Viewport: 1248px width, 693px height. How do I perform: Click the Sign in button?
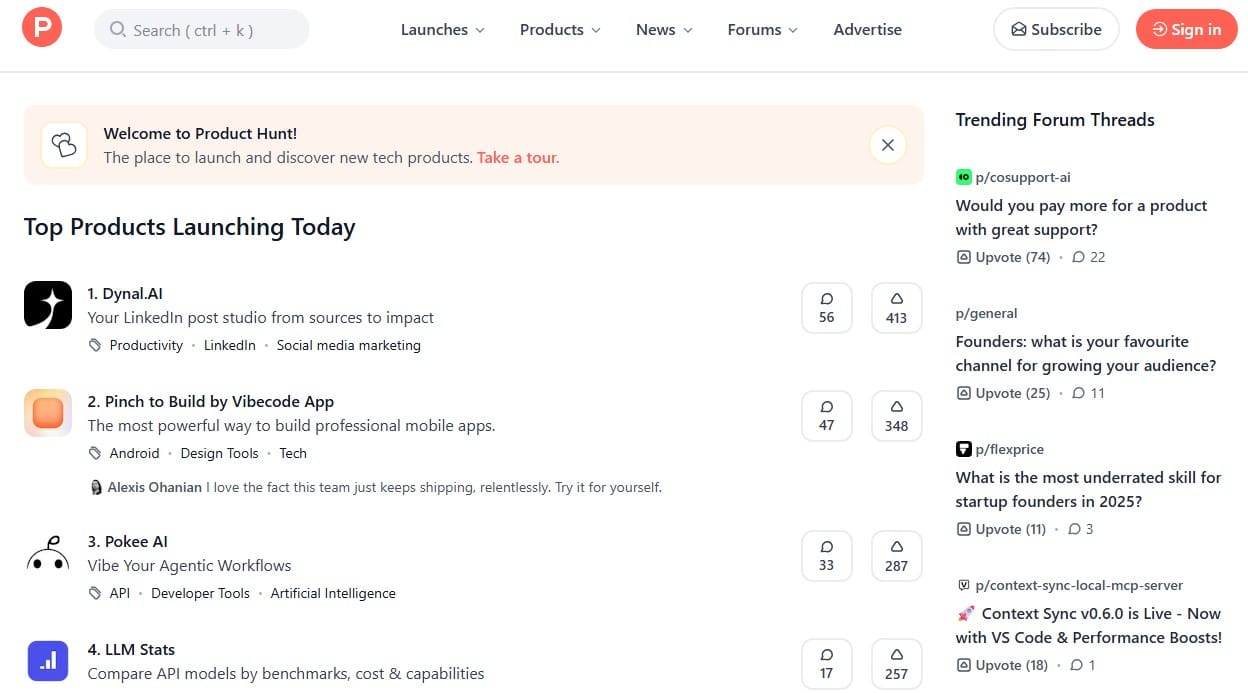pyautogui.click(x=1186, y=29)
